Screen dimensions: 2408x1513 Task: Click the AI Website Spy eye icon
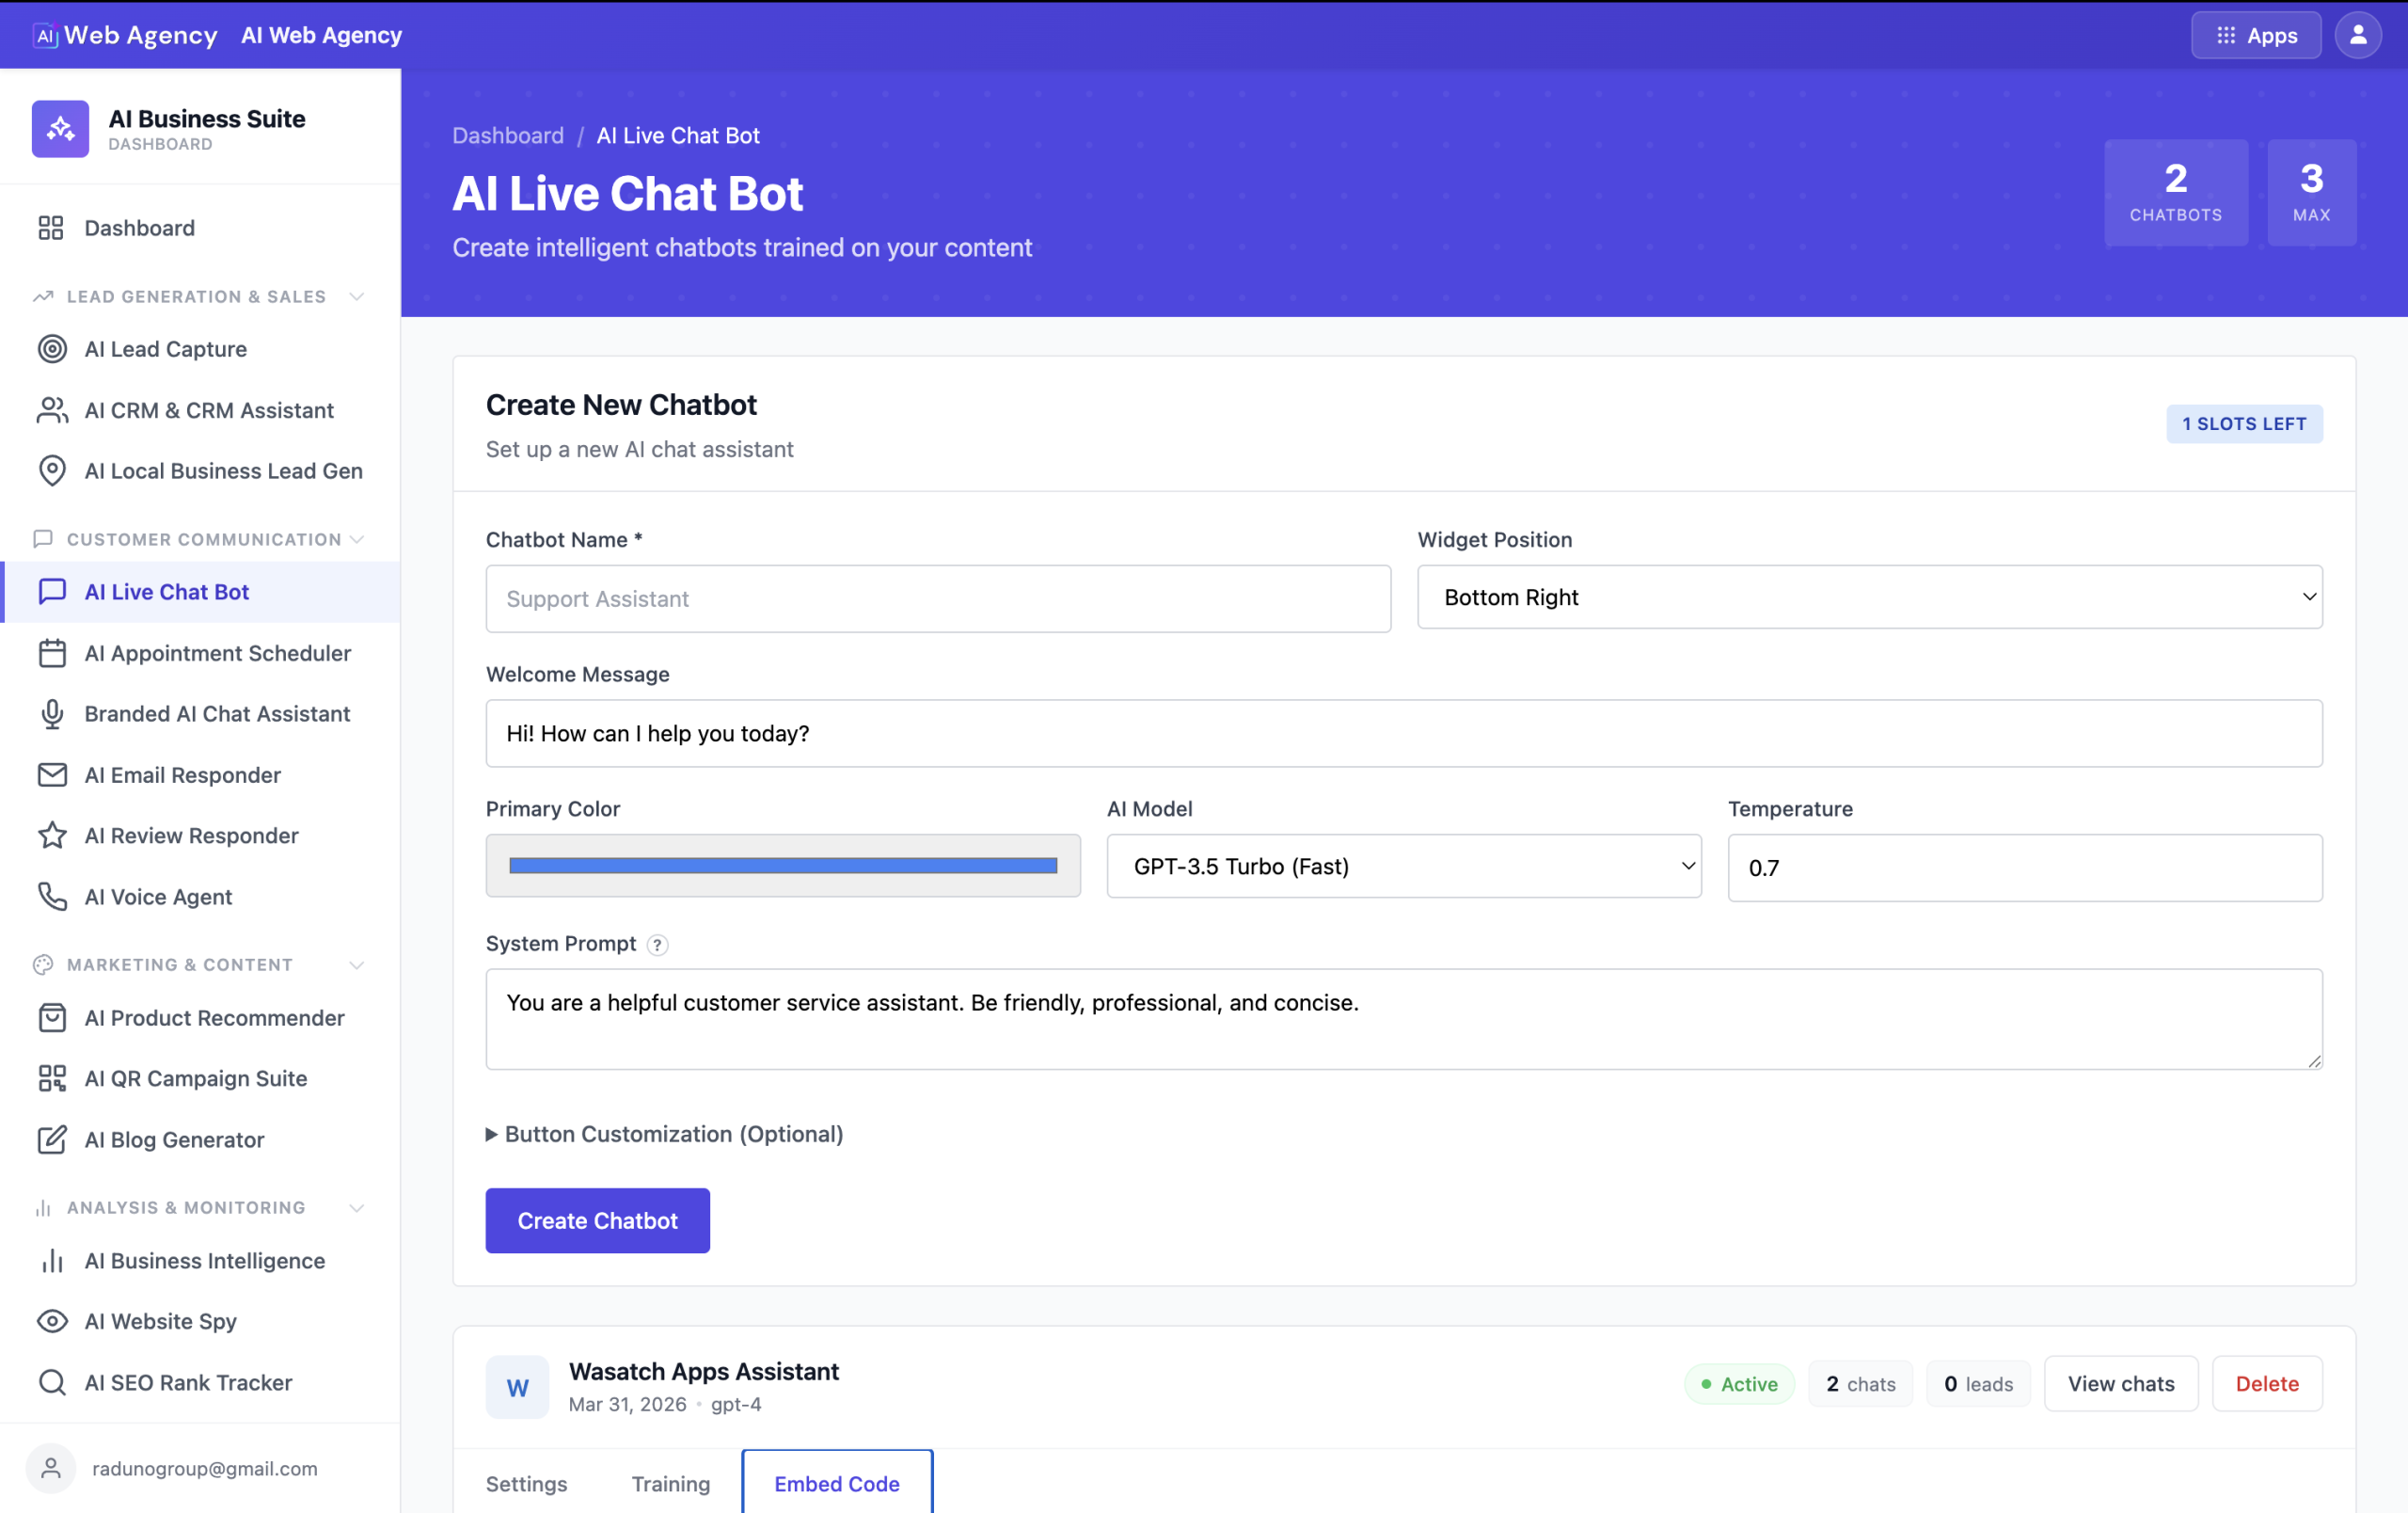pos(52,1322)
